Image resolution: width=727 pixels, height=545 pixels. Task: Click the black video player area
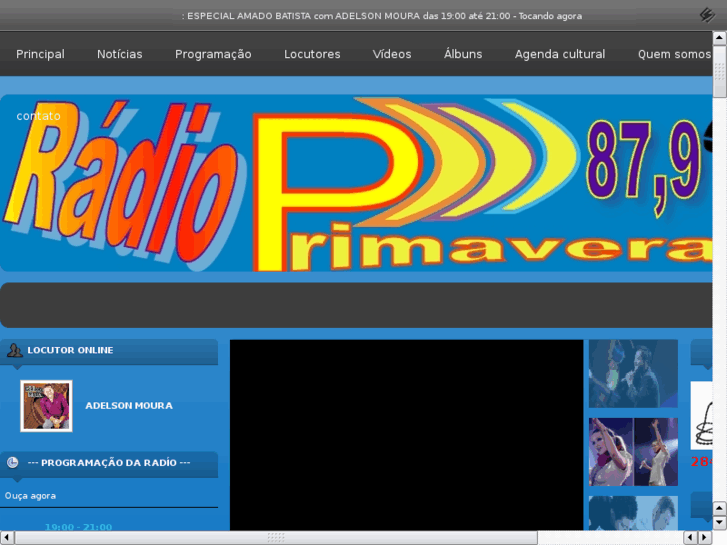point(407,435)
